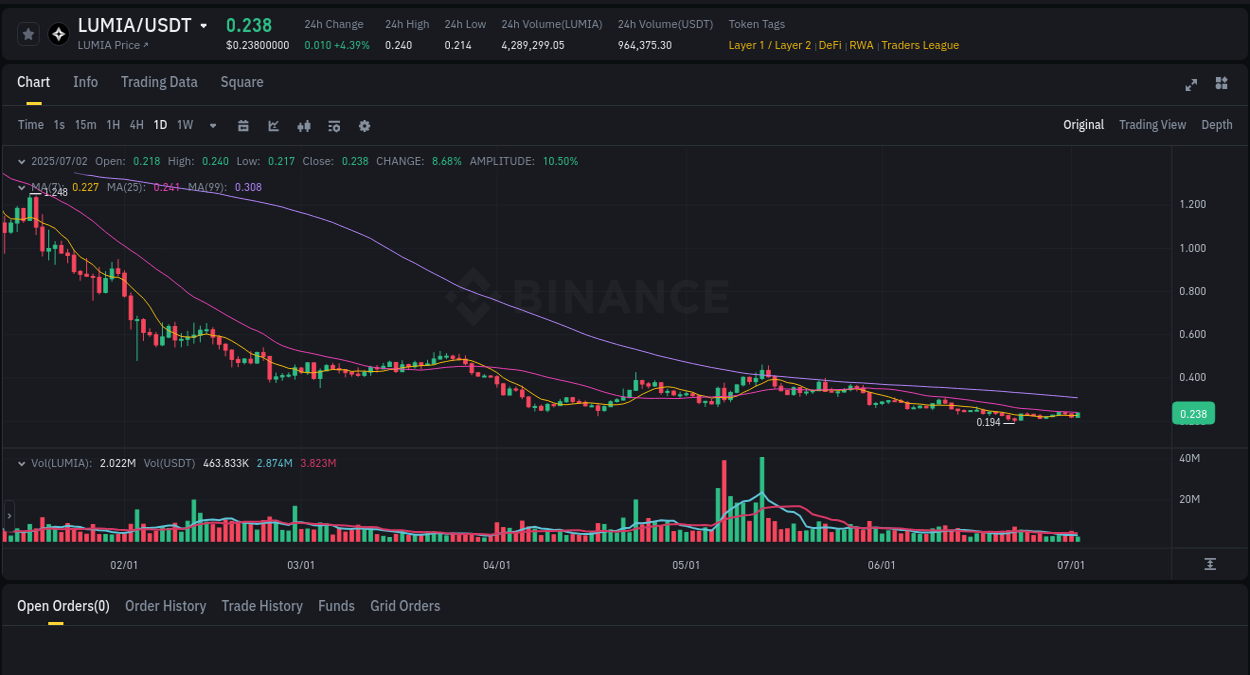This screenshot has width=1250, height=675.
Task: Open the LUMIA Price link
Action: pos(112,45)
